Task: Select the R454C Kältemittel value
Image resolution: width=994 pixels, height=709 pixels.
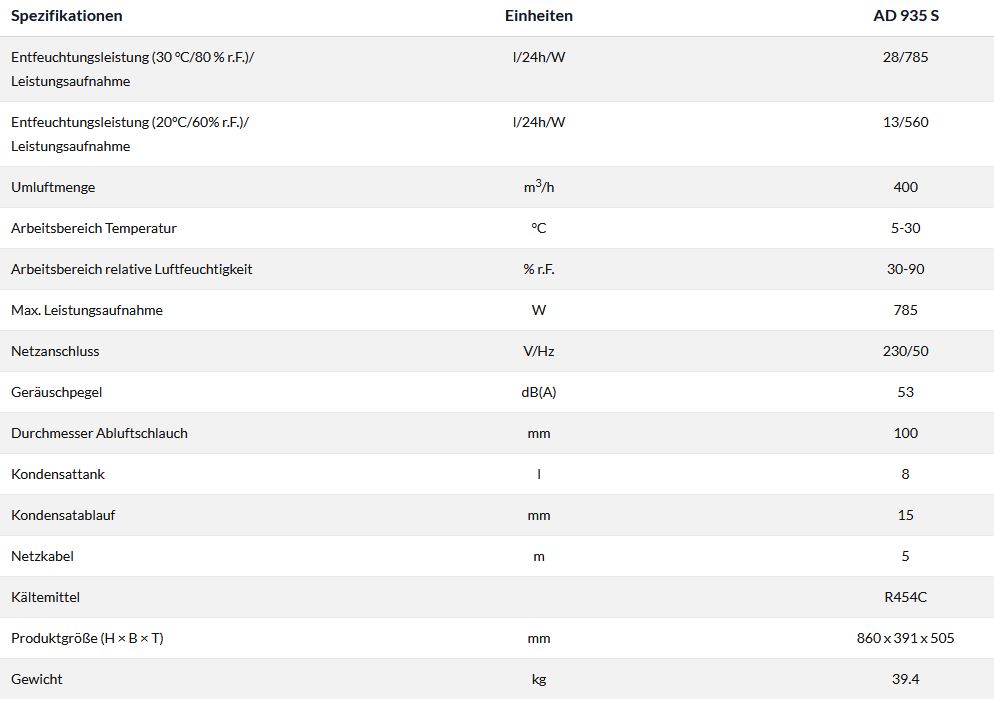Action: coord(905,597)
